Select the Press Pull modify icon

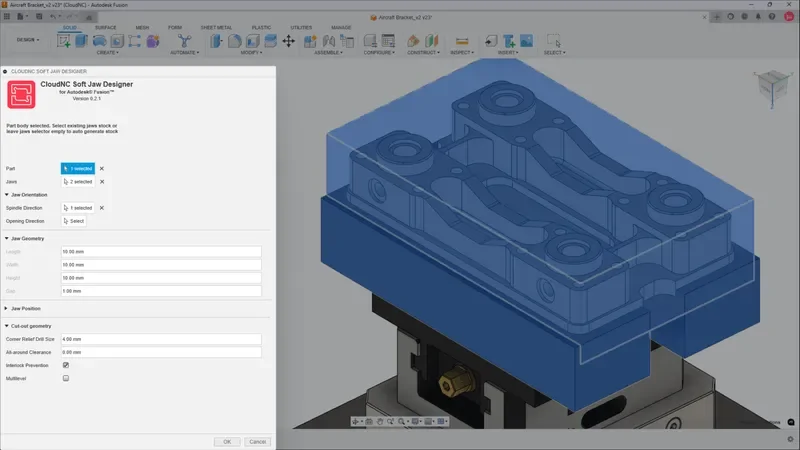[216, 41]
